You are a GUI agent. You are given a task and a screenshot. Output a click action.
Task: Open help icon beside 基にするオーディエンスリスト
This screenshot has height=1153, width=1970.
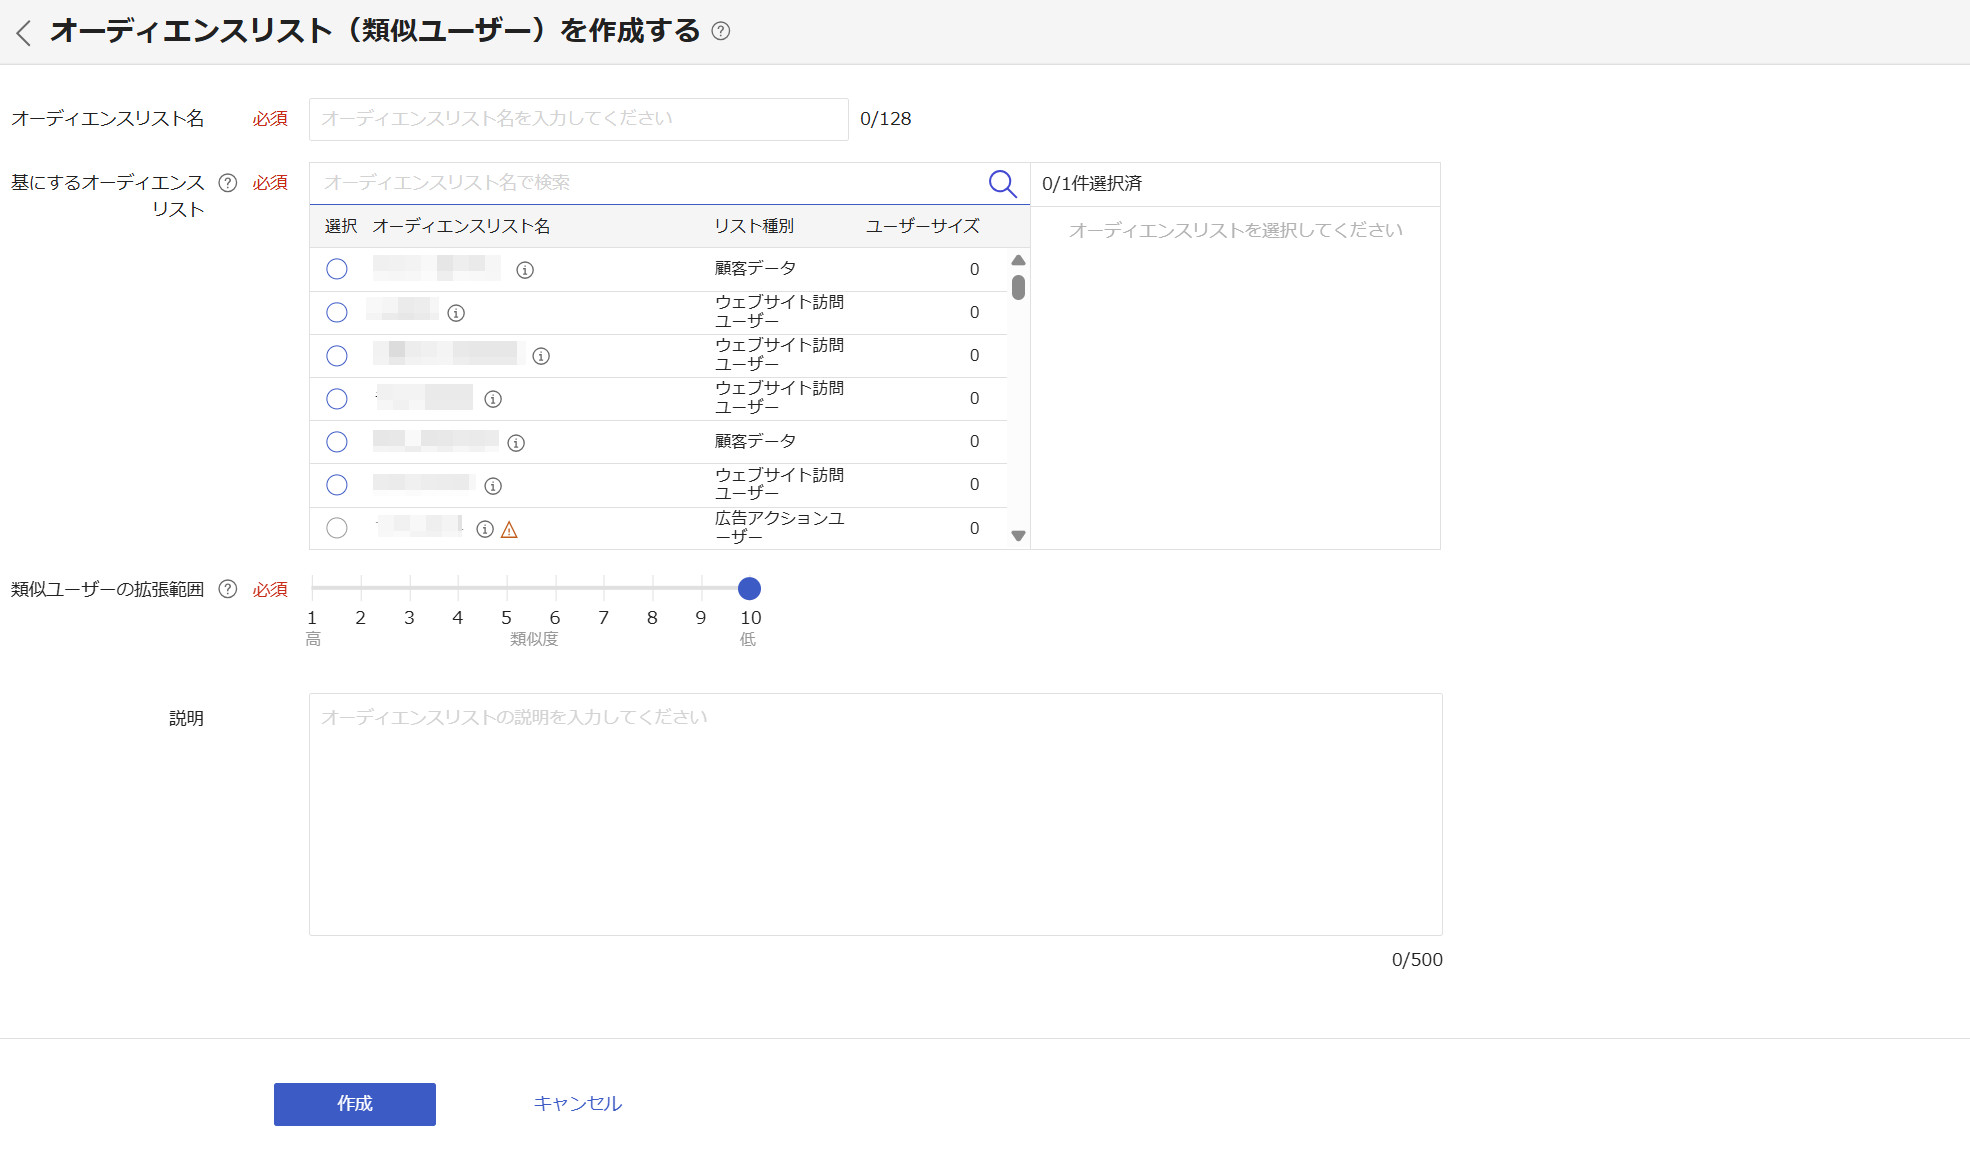(x=228, y=183)
